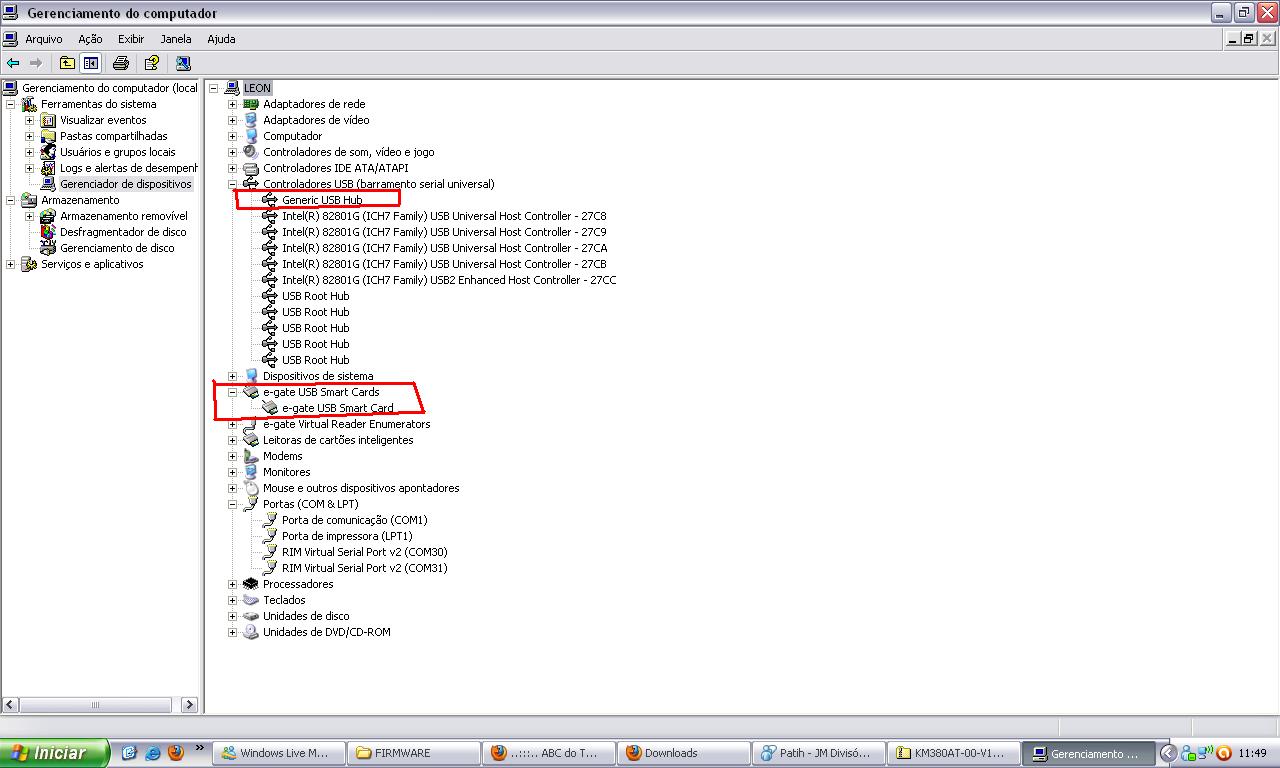Expand the Visualizar eventos node
This screenshot has width=1280, height=768.
click(x=30, y=120)
